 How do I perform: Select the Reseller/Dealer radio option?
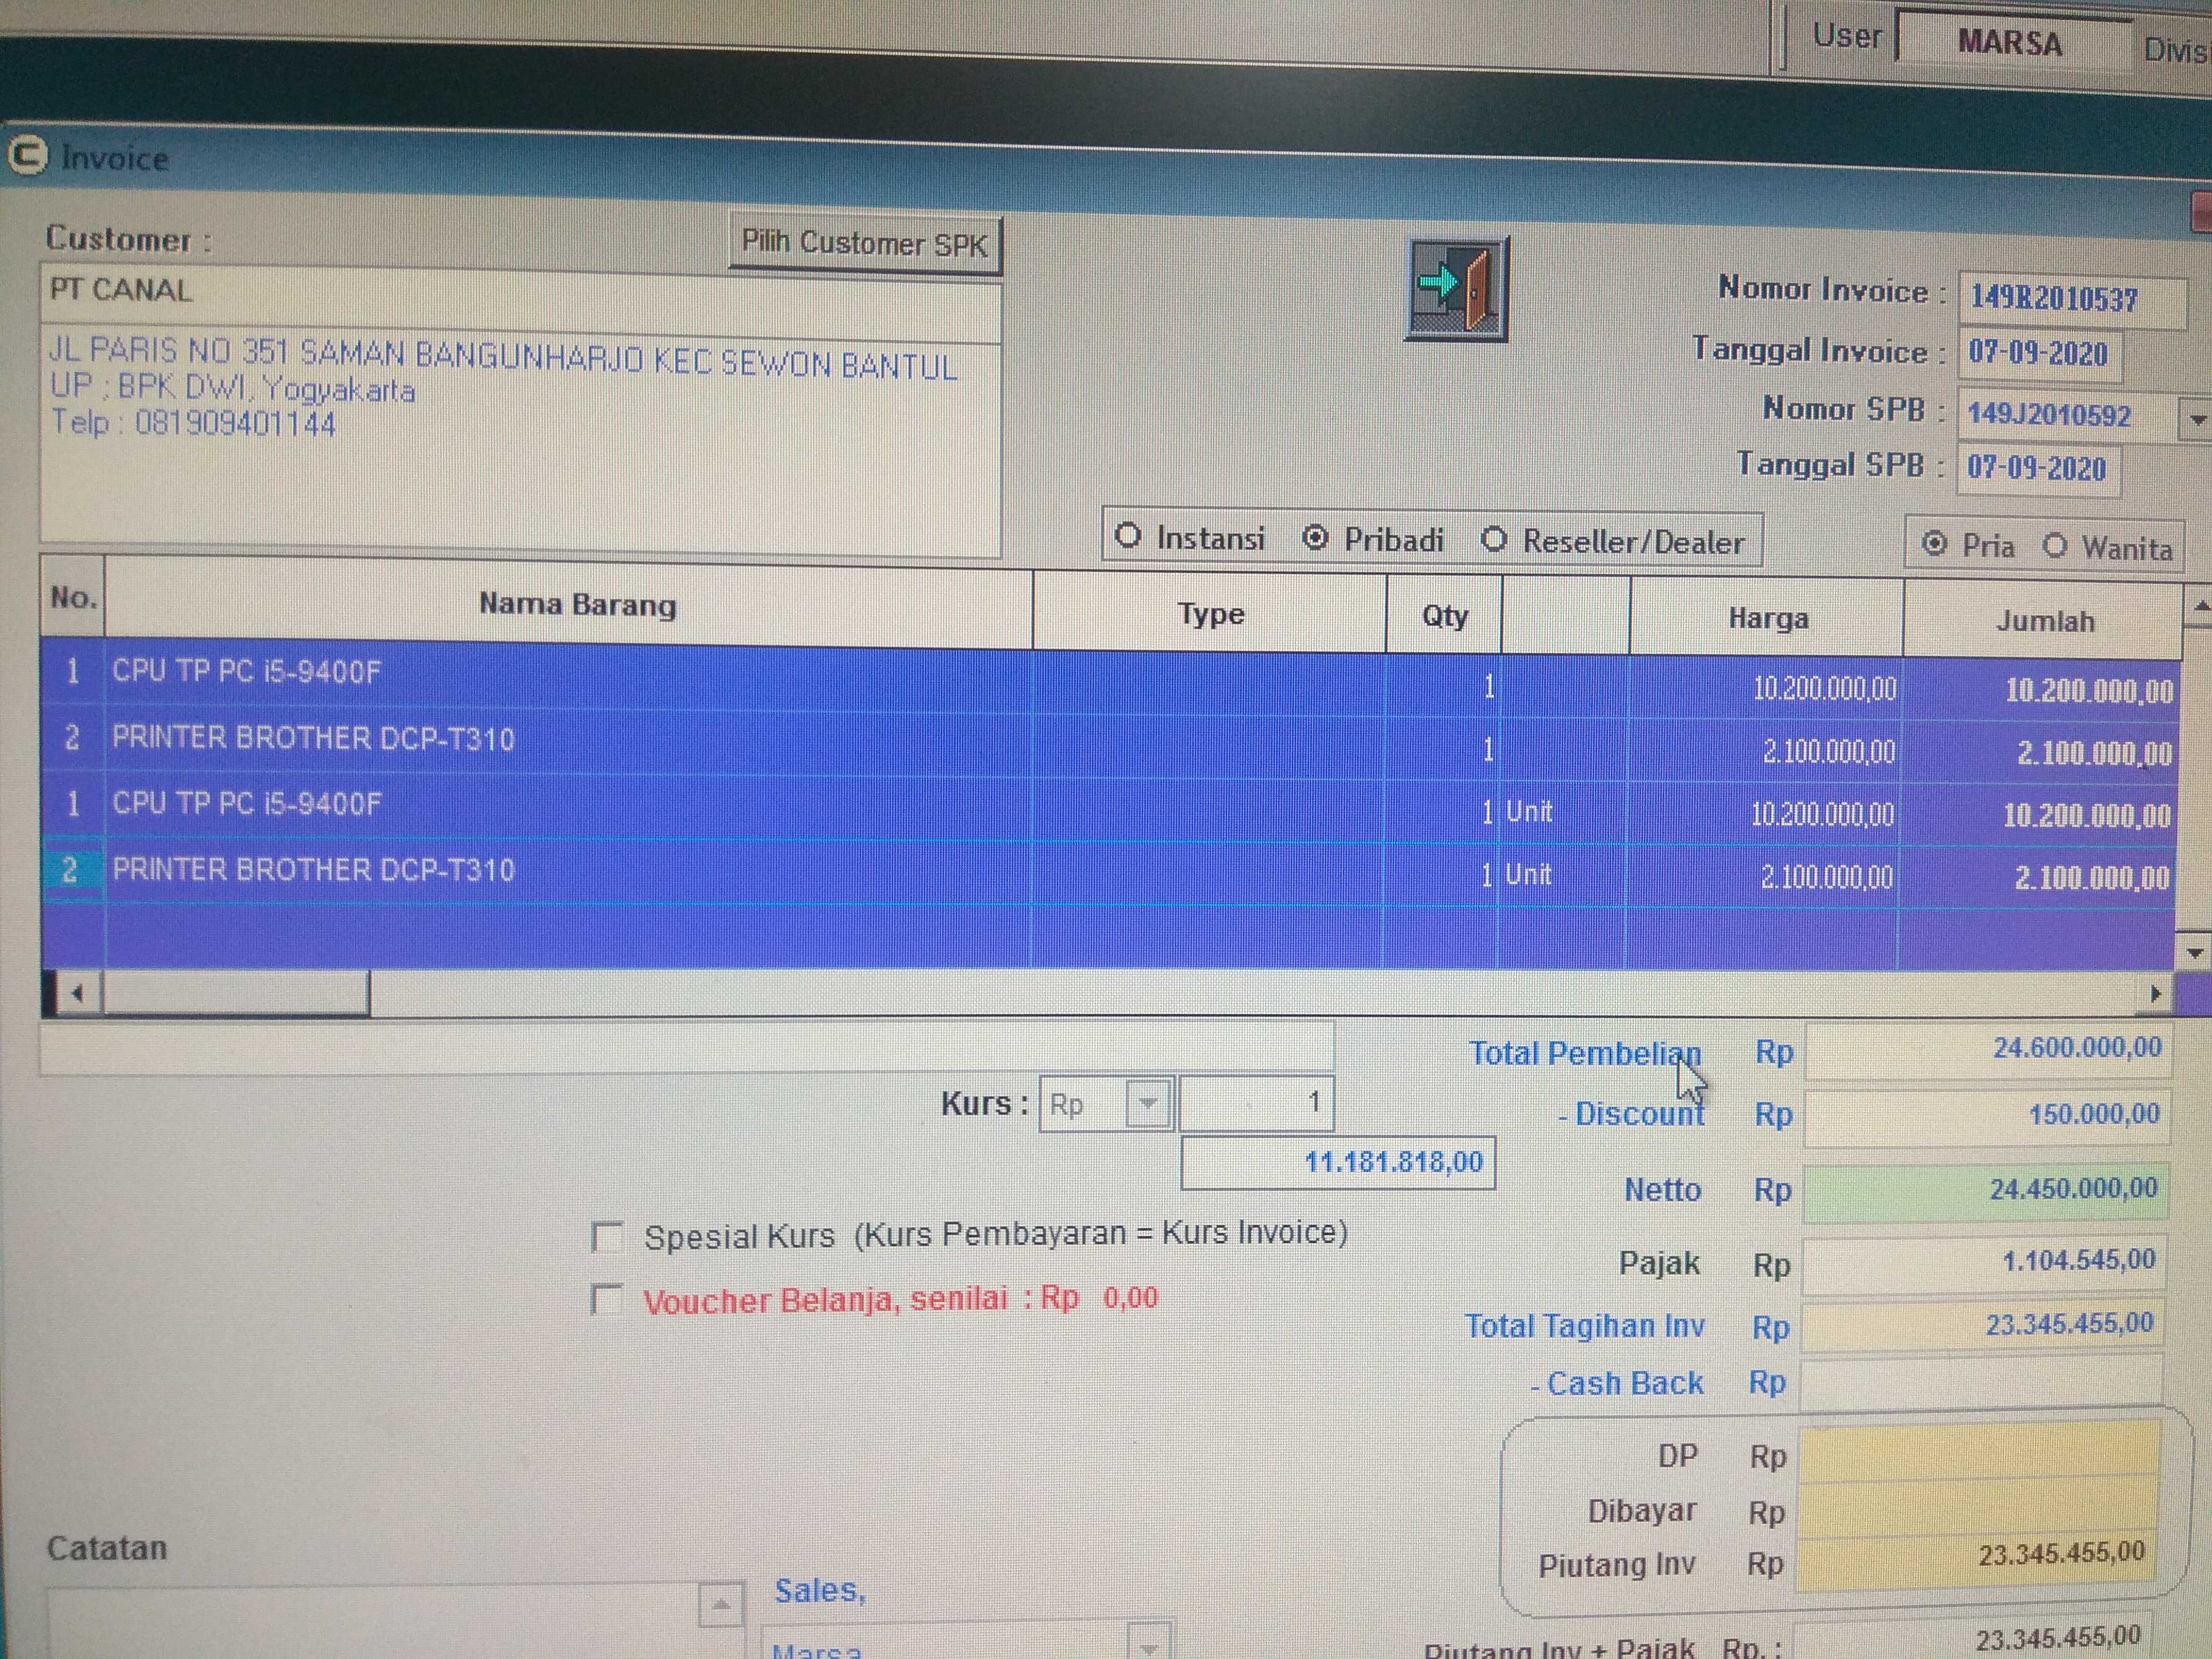[x=1494, y=540]
